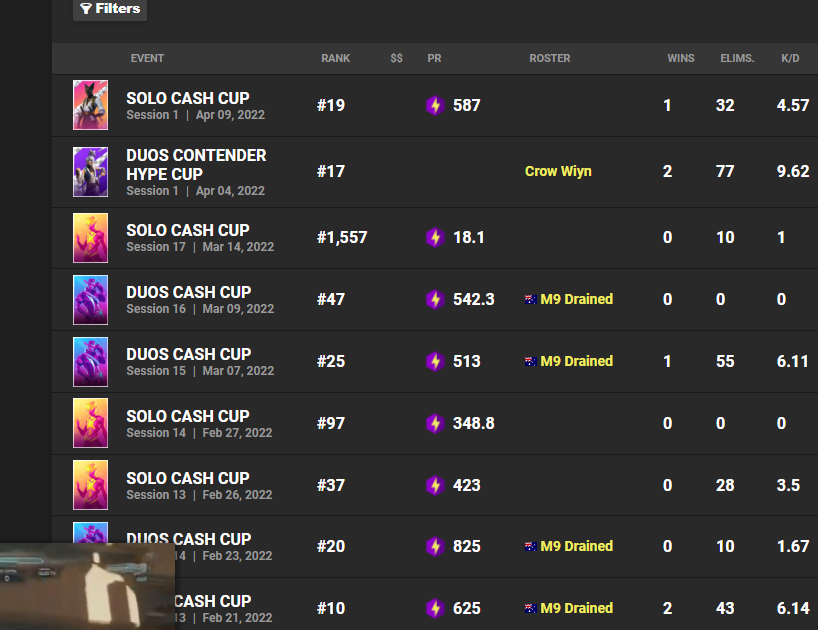Click the lightning bolt icon next to 18.1 PR
Image resolution: width=818 pixels, height=630 pixels.
pyautogui.click(x=434, y=237)
